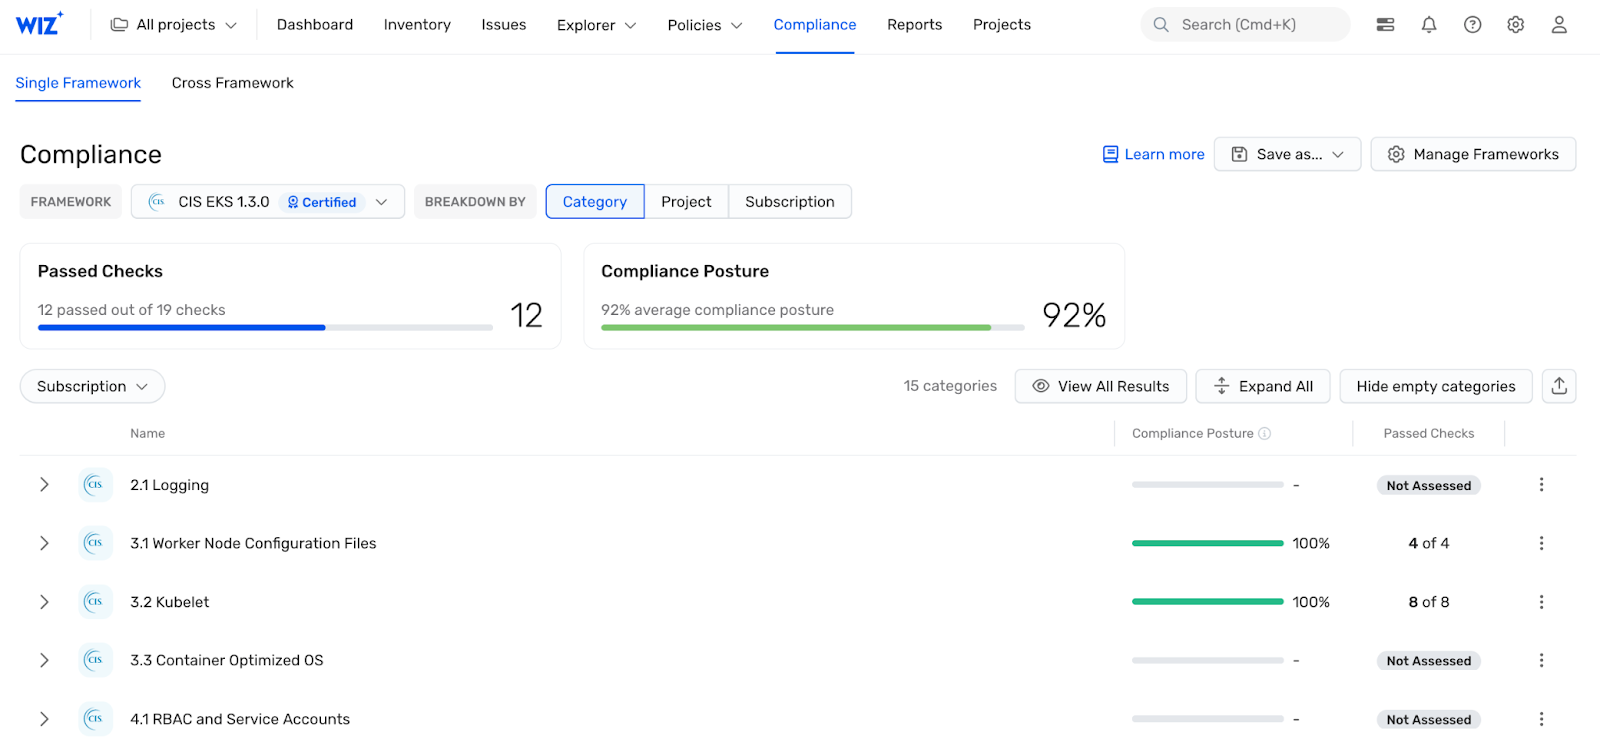Click the Learn more link

tap(1153, 154)
